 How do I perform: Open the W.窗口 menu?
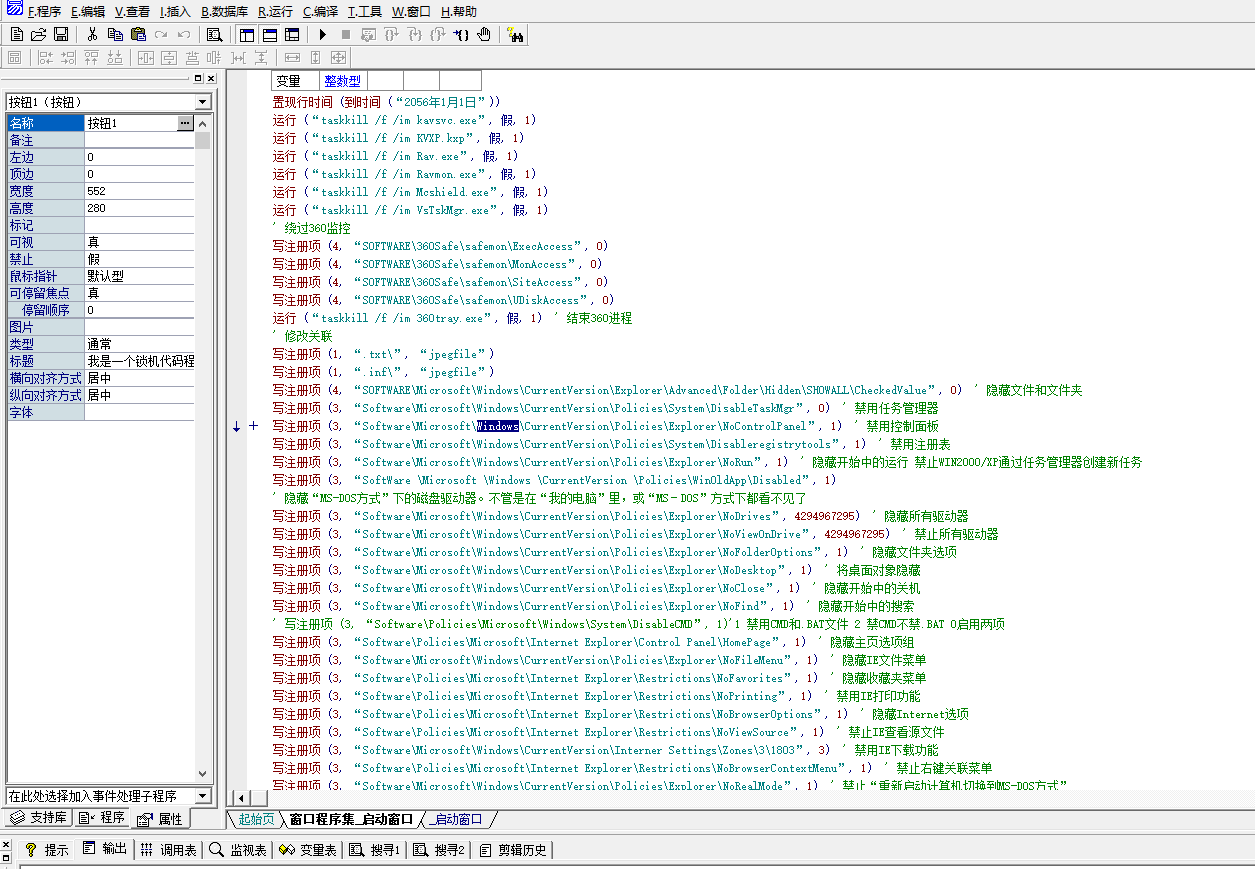pyautogui.click(x=411, y=12)
